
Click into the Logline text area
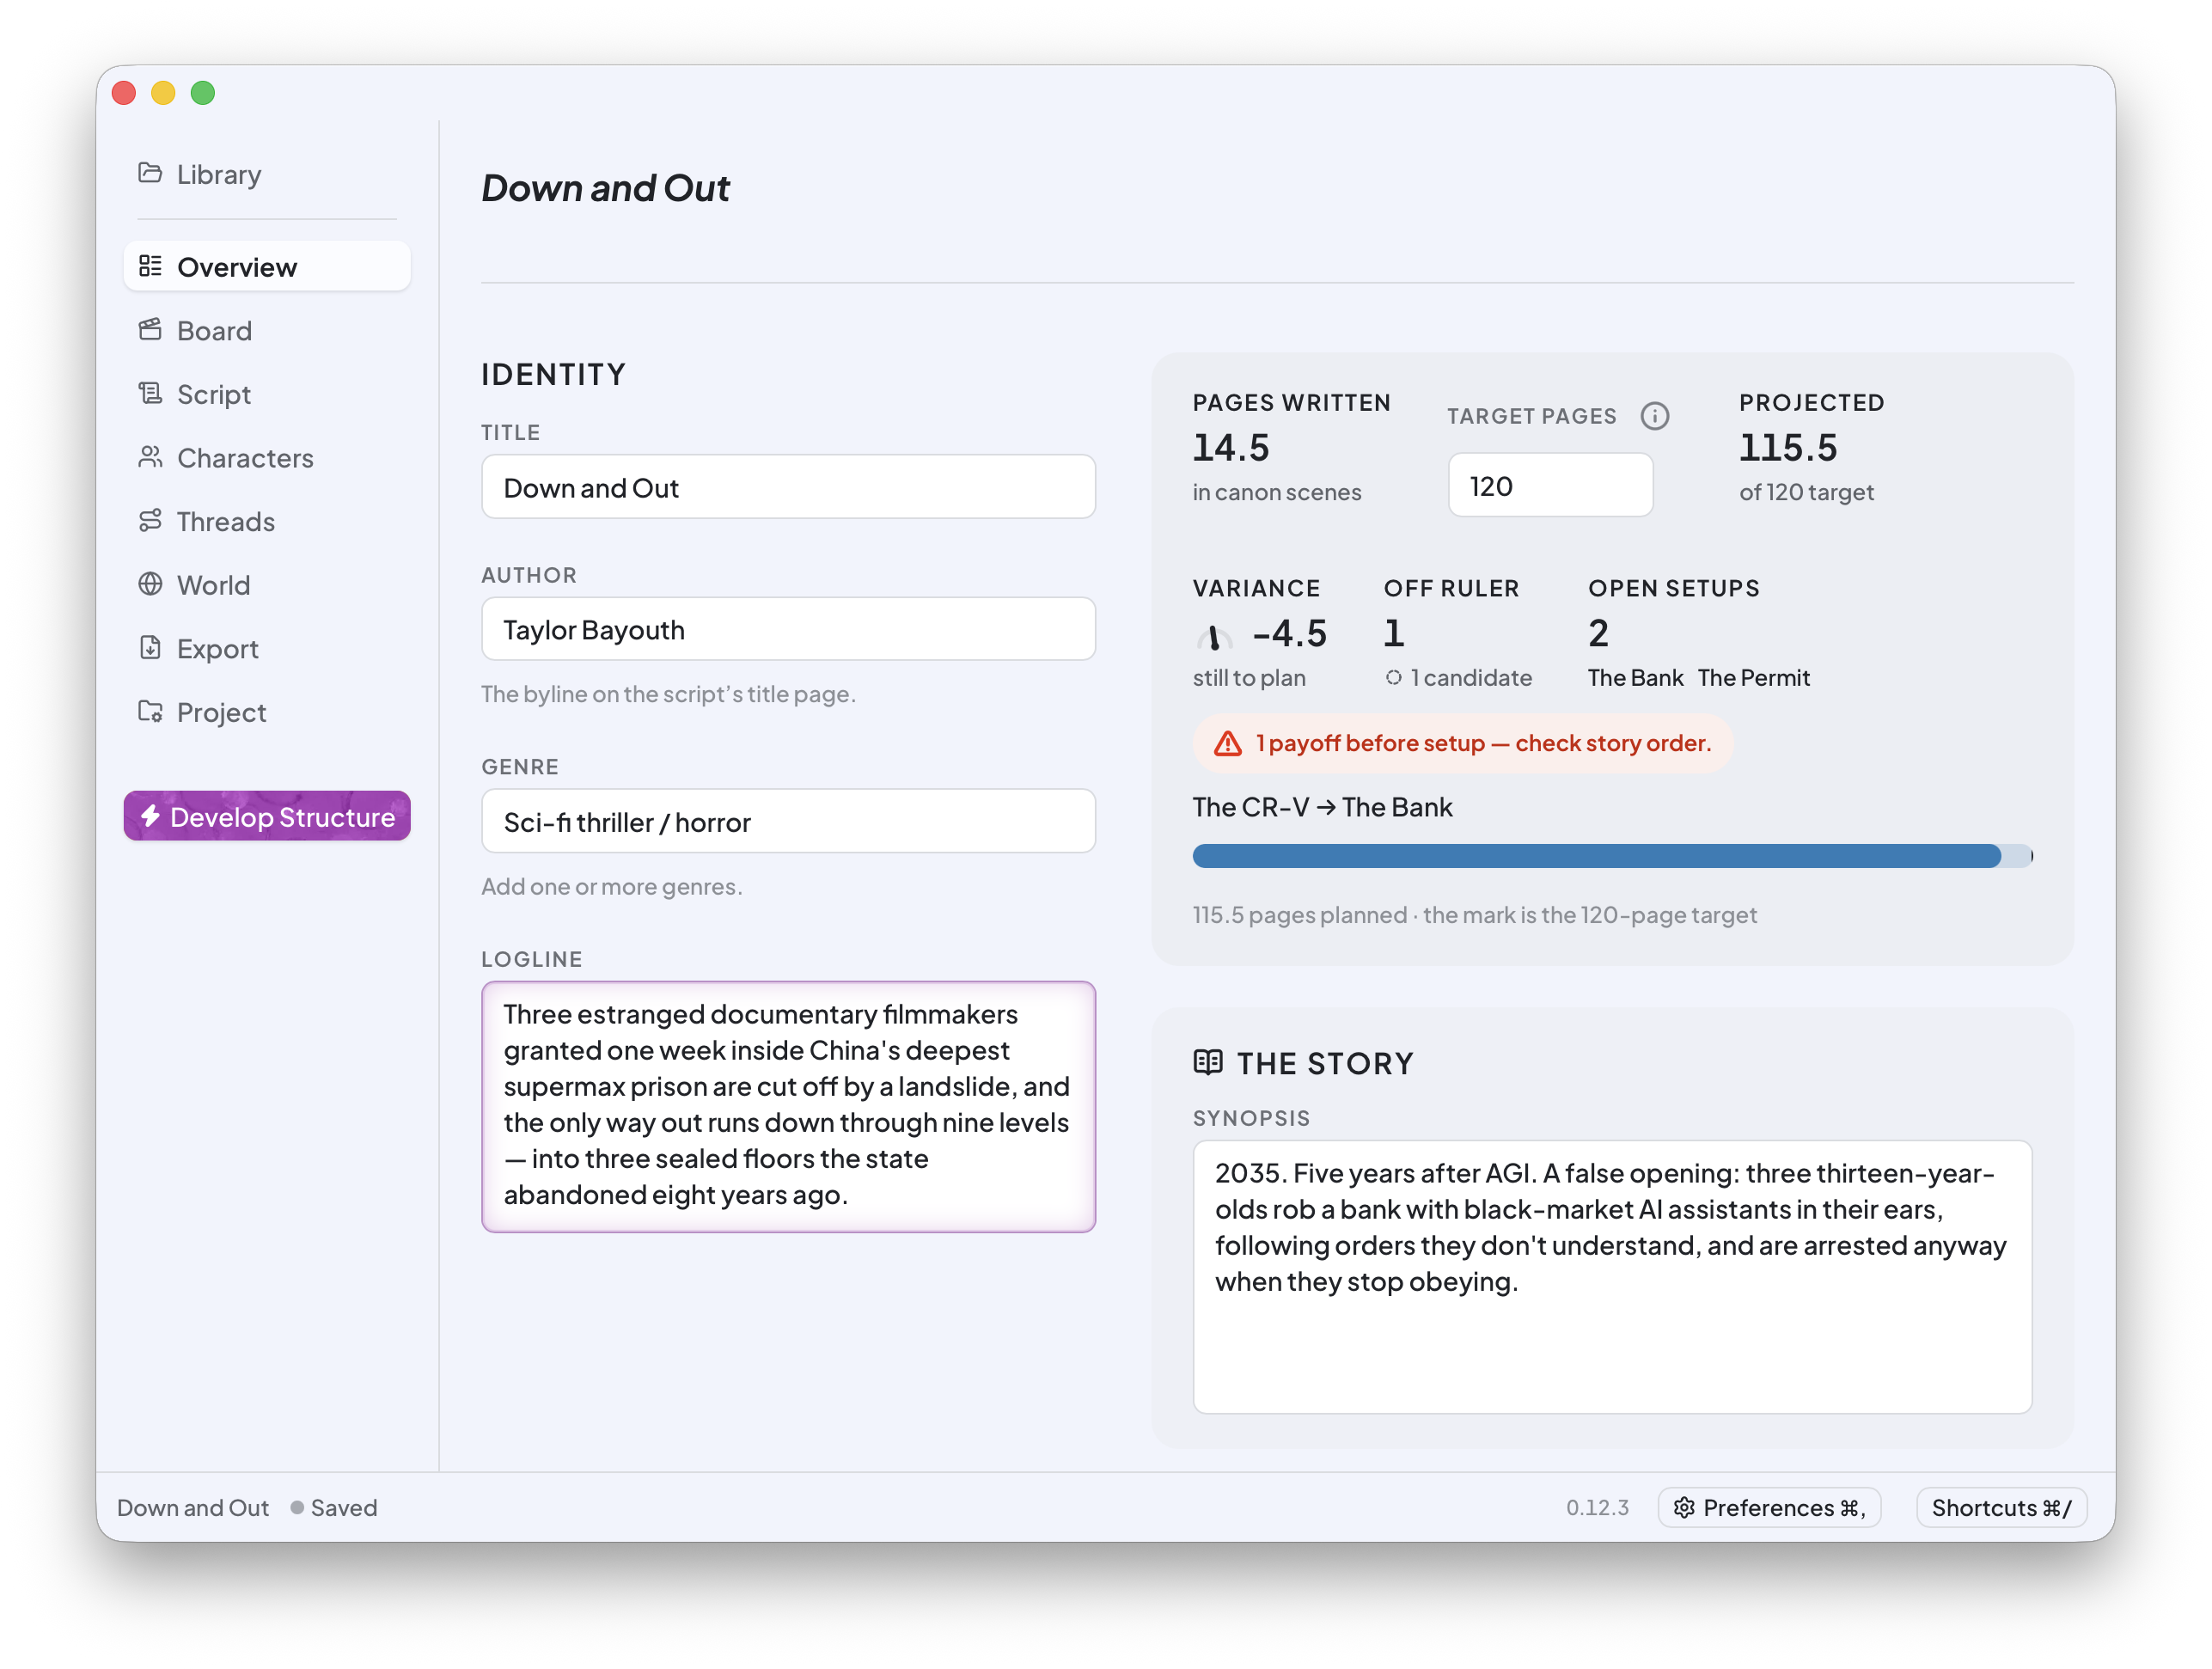pos(788,1106)
